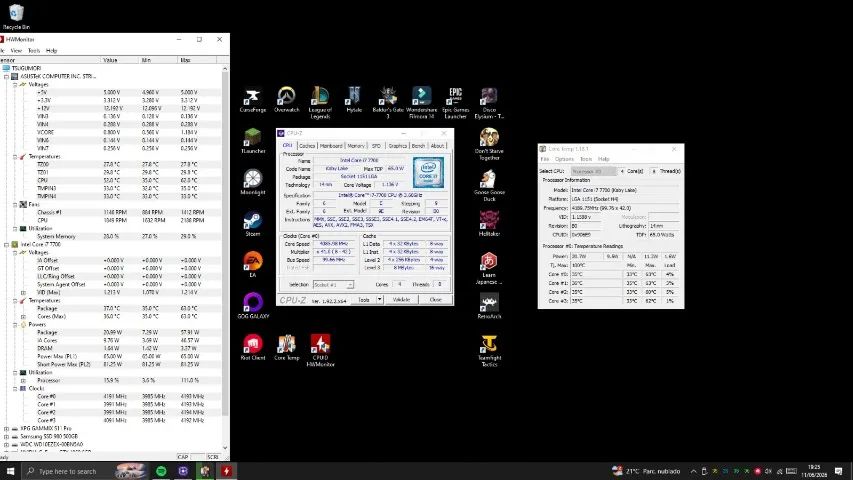The height and width of the screenshot is (480, 853).
Task: Open the Hytale desktop shortcut
Action: 354,100
